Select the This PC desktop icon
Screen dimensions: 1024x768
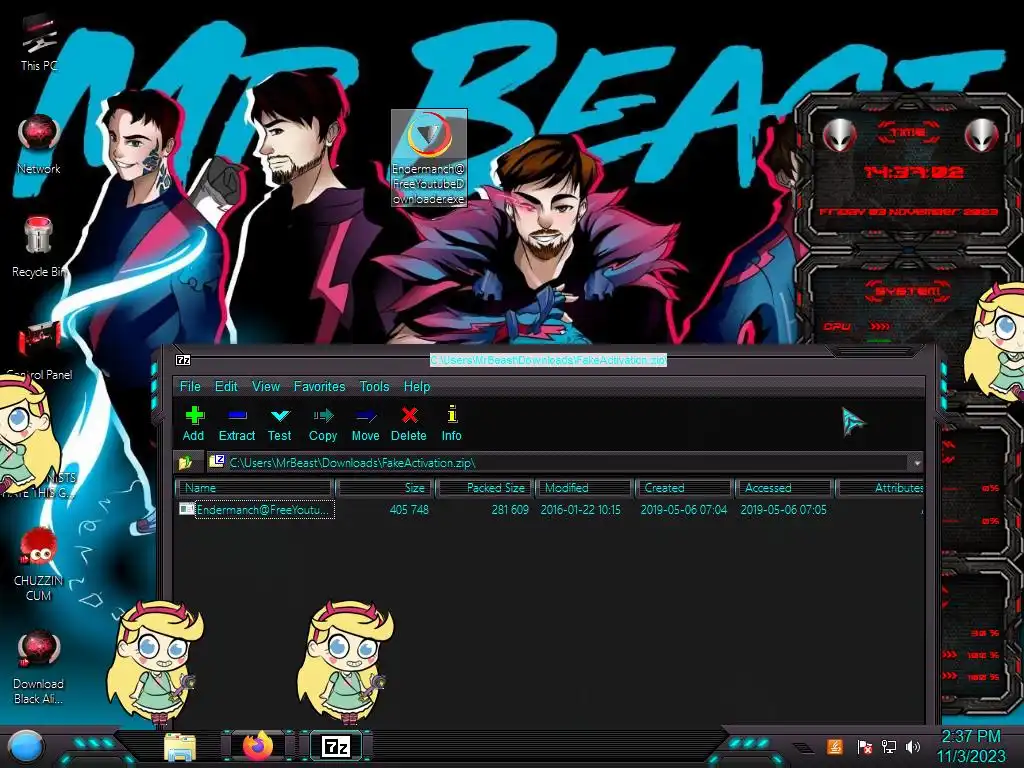point(39,42)
